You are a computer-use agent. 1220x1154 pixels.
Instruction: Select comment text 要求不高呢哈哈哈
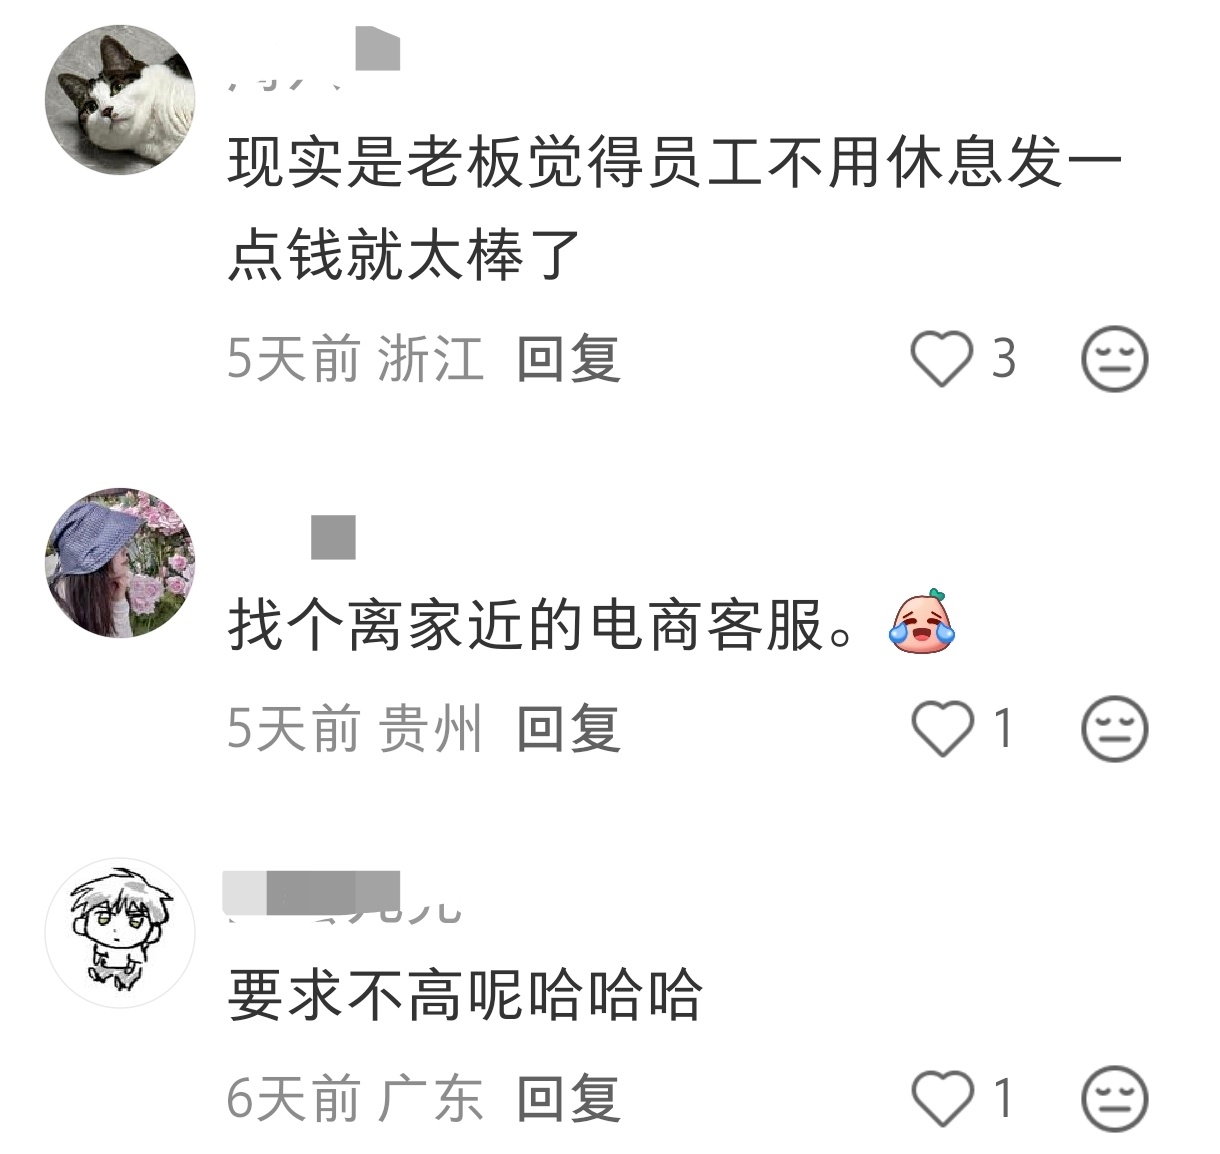(465, 995)
